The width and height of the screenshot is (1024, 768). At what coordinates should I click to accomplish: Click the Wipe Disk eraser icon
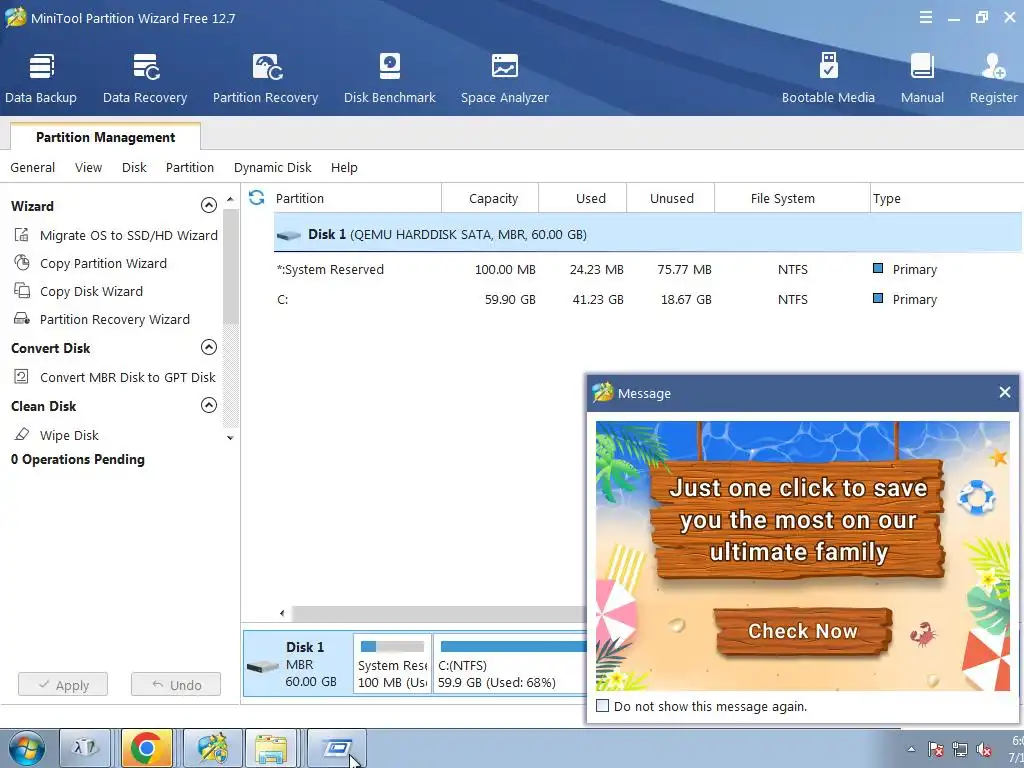click(22, 434)
